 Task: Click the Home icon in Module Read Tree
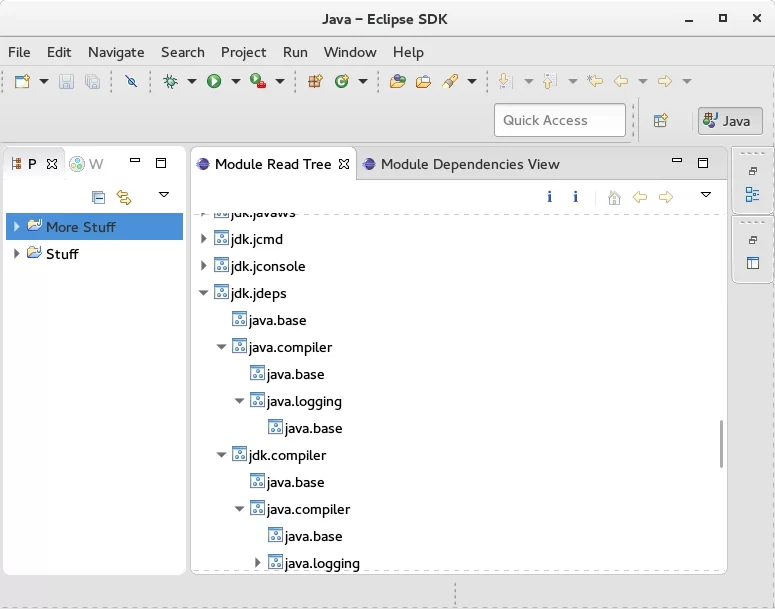pyautogui.click(x=614, y=197)
